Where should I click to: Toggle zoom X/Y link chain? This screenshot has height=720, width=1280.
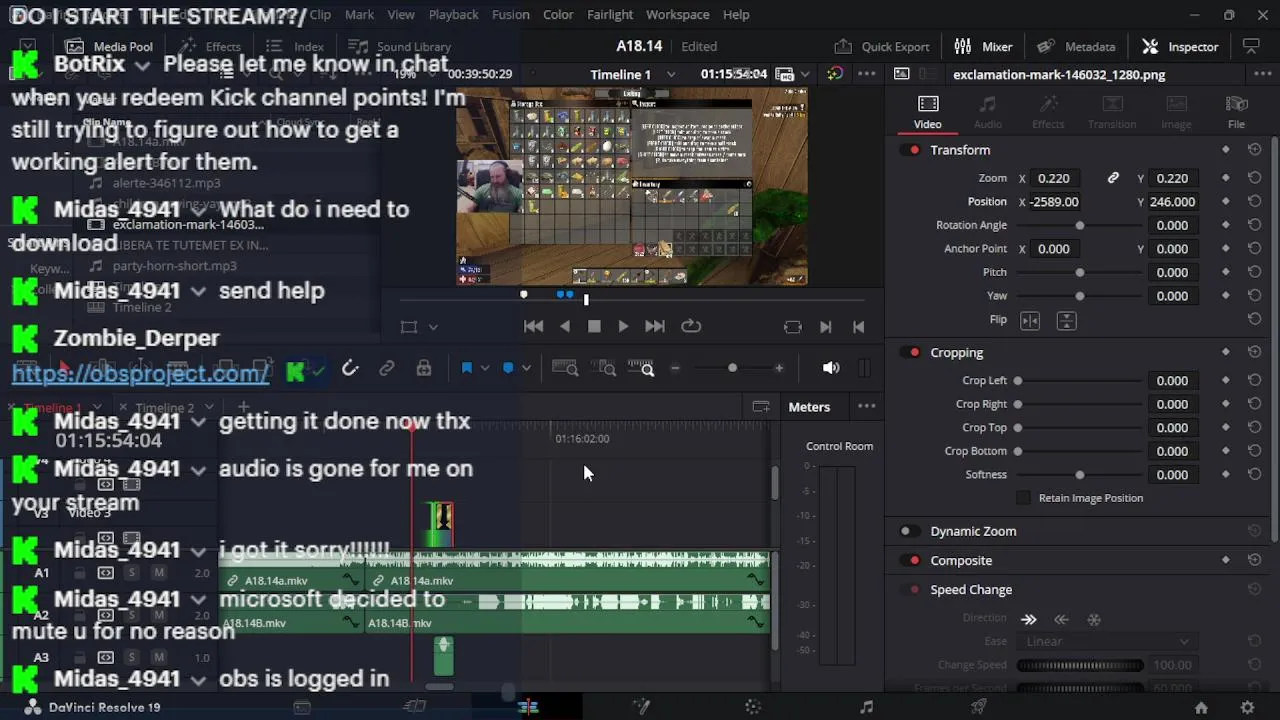point(1113,178)
